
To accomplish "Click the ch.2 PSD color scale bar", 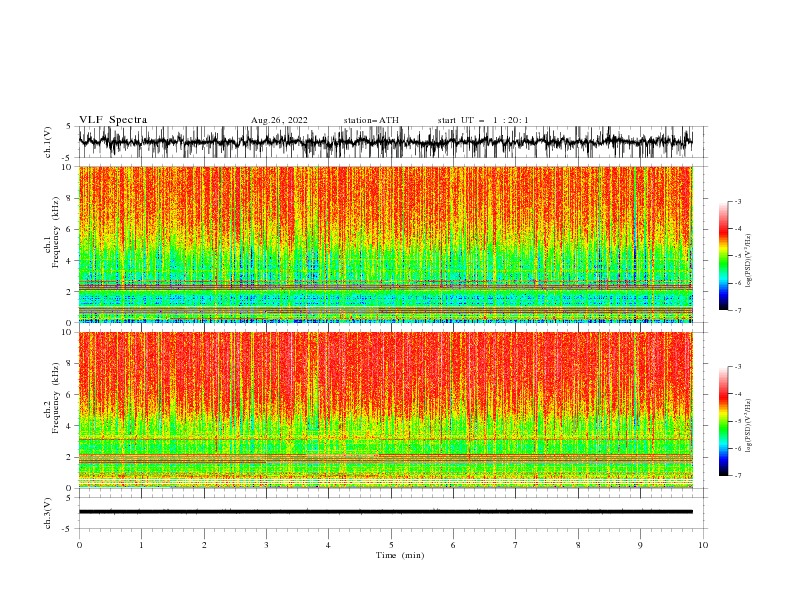I will point(723,421).
